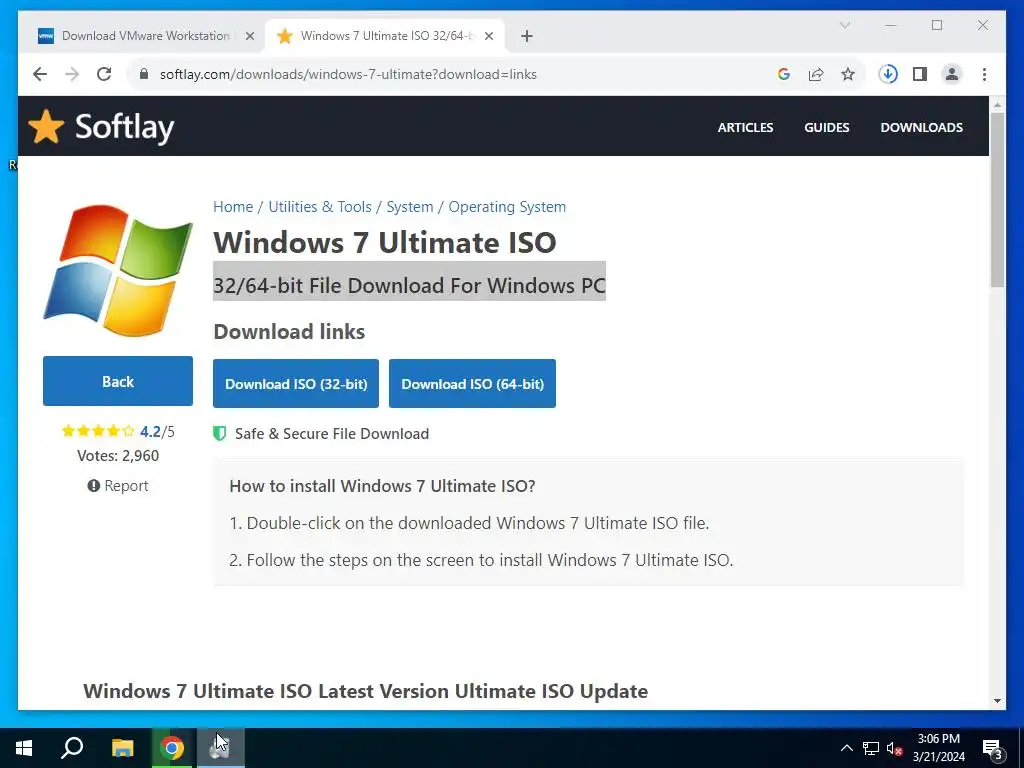Switch to Download VMware Workstation tab
1024x768 pixels.
click(146, 36)
